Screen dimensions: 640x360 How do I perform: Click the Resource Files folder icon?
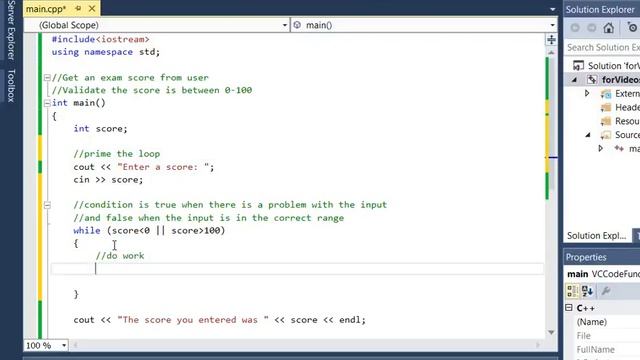tap(606, 121)
